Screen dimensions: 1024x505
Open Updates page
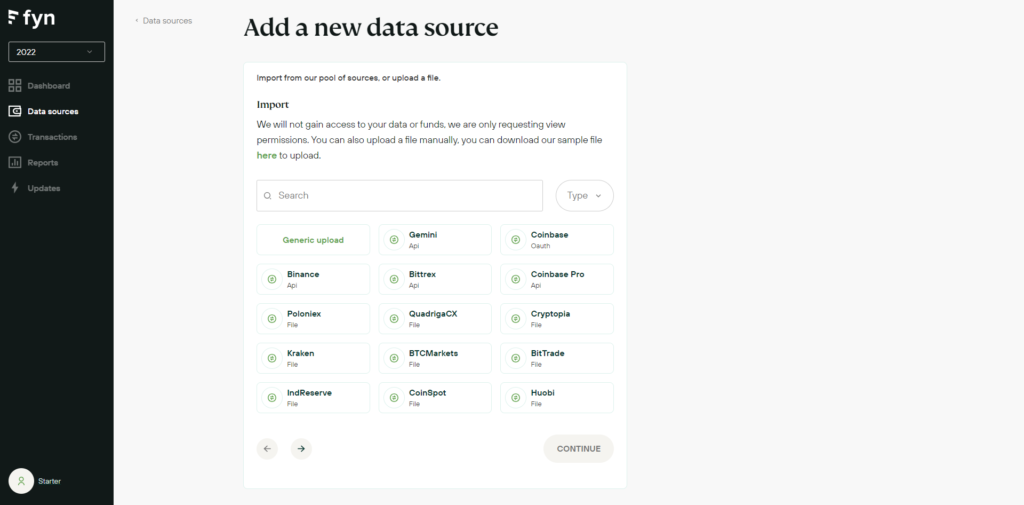coord(44,187)
